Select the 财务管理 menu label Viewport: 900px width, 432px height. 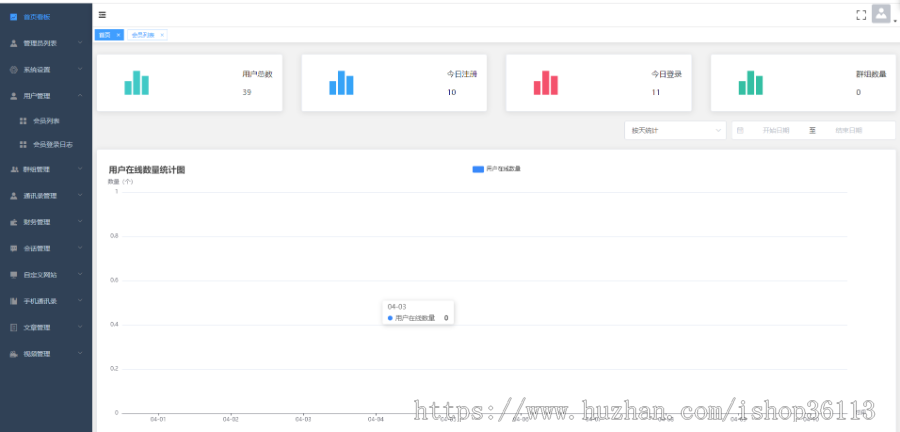tap(37, 223)
